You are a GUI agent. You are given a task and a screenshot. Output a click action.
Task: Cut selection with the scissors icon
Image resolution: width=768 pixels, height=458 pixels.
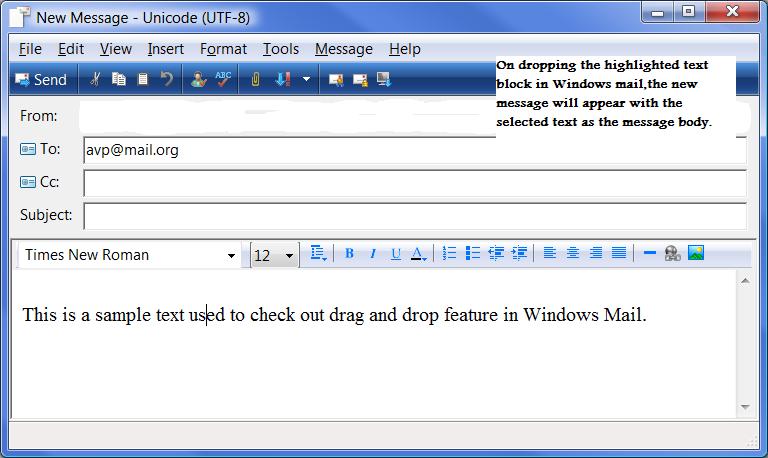pyautogui.click(x=96, y=79)
